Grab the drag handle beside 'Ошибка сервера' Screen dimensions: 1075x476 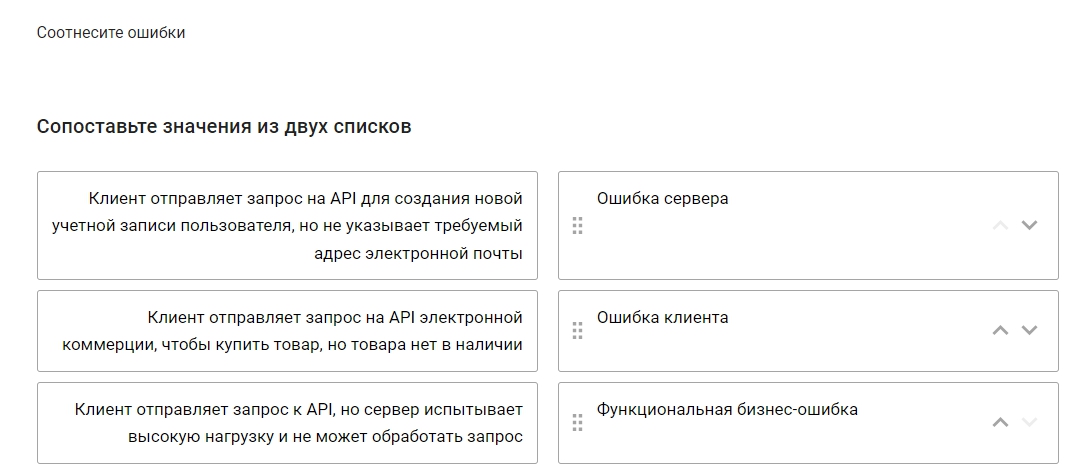577,226
